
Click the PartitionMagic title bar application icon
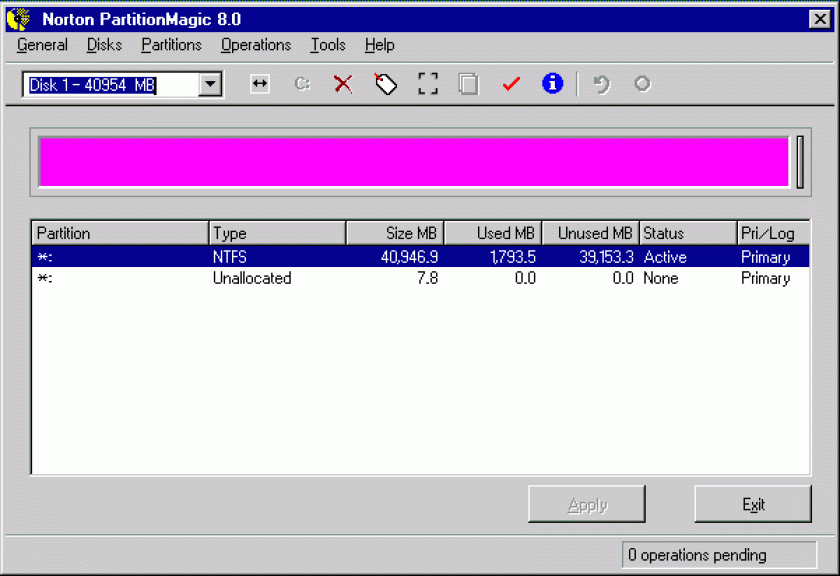18,19
